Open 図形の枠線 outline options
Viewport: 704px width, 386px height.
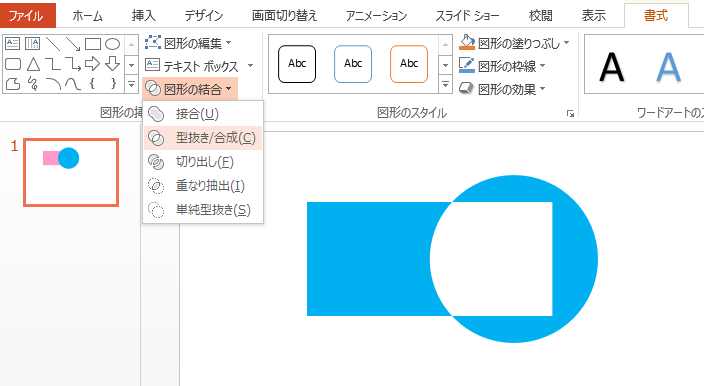502,66
